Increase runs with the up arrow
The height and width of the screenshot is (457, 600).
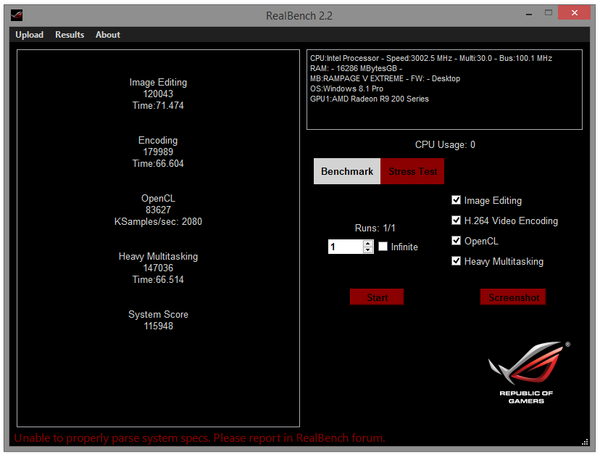click(368, 243)
